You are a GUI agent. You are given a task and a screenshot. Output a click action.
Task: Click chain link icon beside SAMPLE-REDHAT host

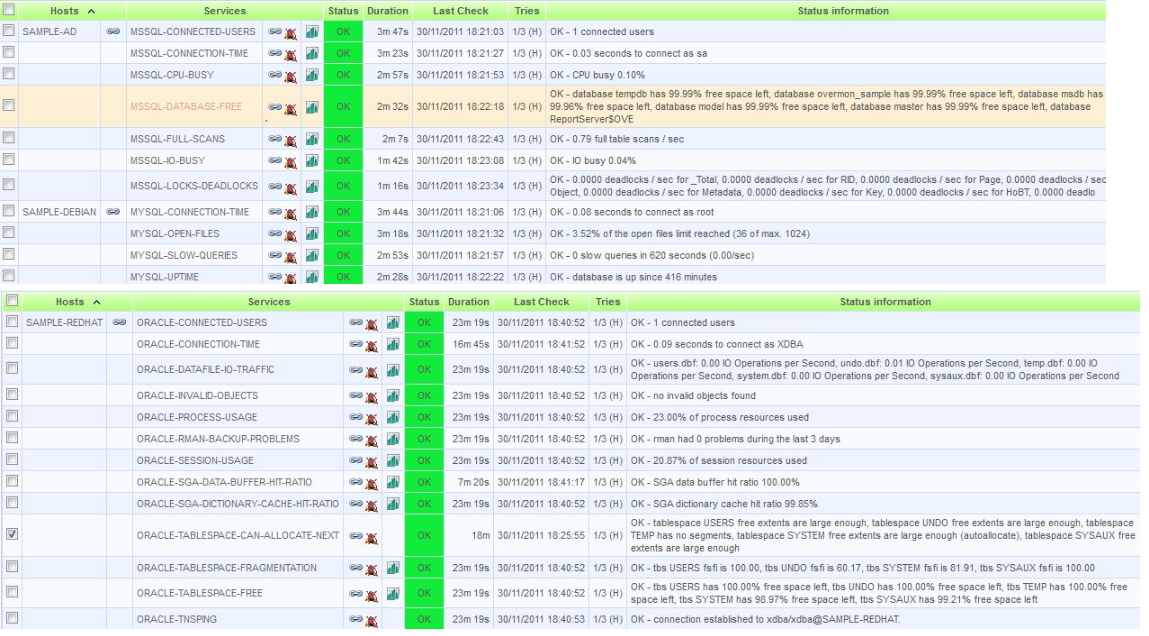pyautogui.click(x=120, y=323)
